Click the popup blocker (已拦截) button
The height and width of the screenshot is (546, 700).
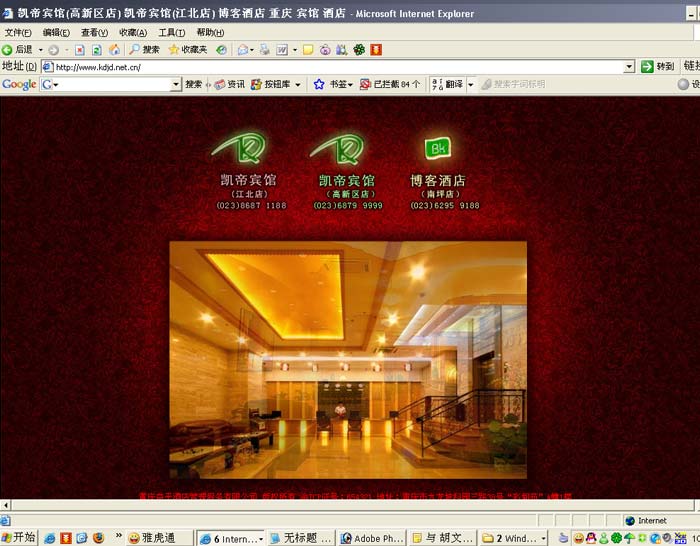390,85
